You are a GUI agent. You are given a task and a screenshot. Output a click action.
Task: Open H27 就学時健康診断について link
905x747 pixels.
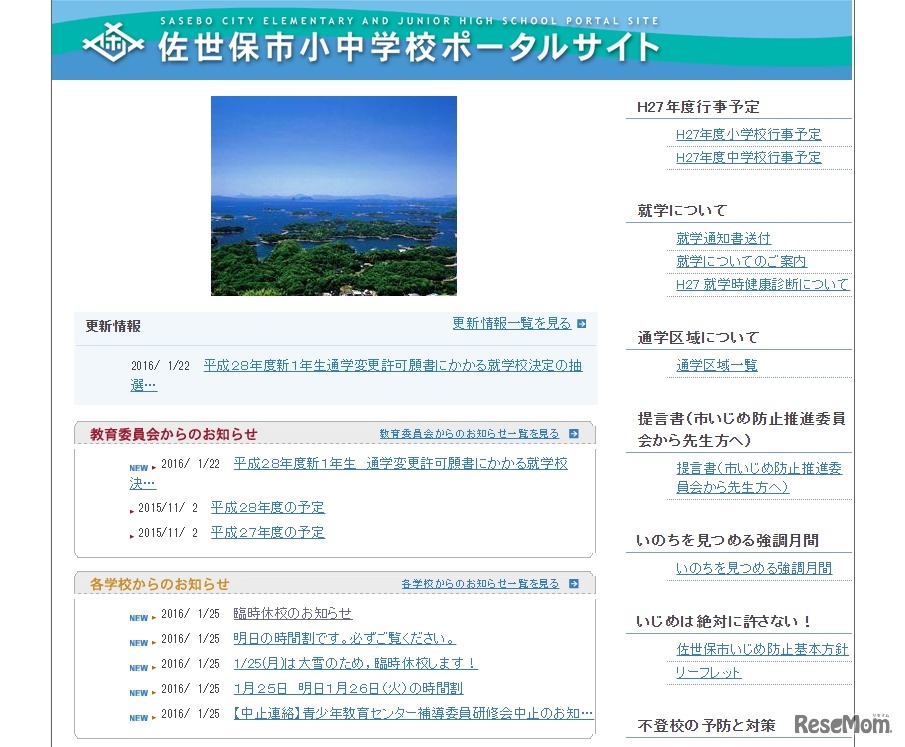tap(762, 285)
